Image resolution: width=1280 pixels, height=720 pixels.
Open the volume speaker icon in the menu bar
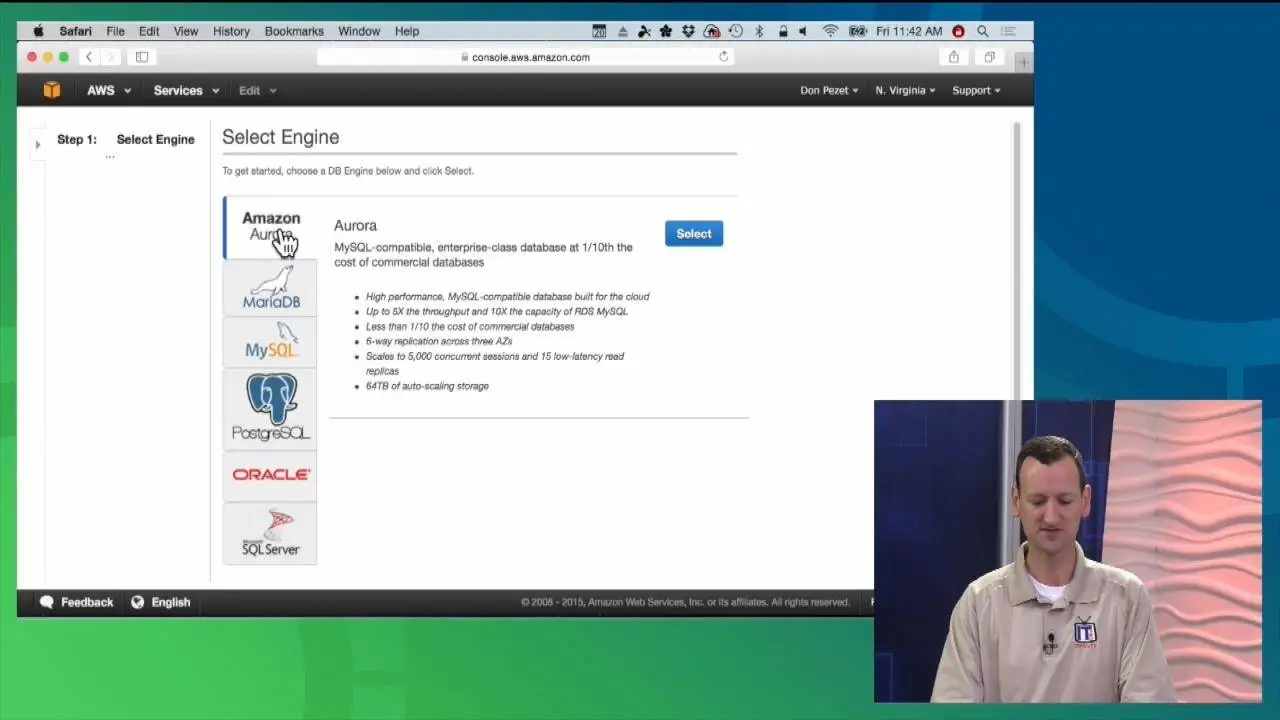(804, 31)
